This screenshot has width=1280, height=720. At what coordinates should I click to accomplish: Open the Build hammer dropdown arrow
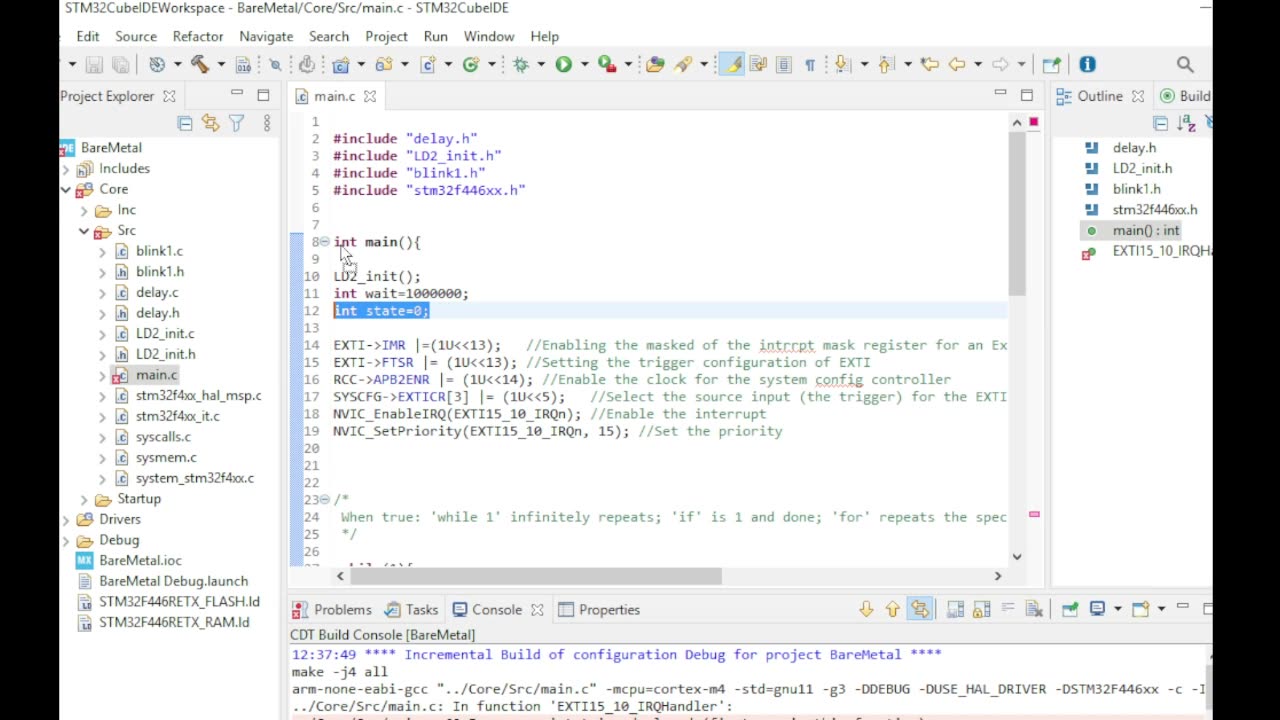coord(221,64)
